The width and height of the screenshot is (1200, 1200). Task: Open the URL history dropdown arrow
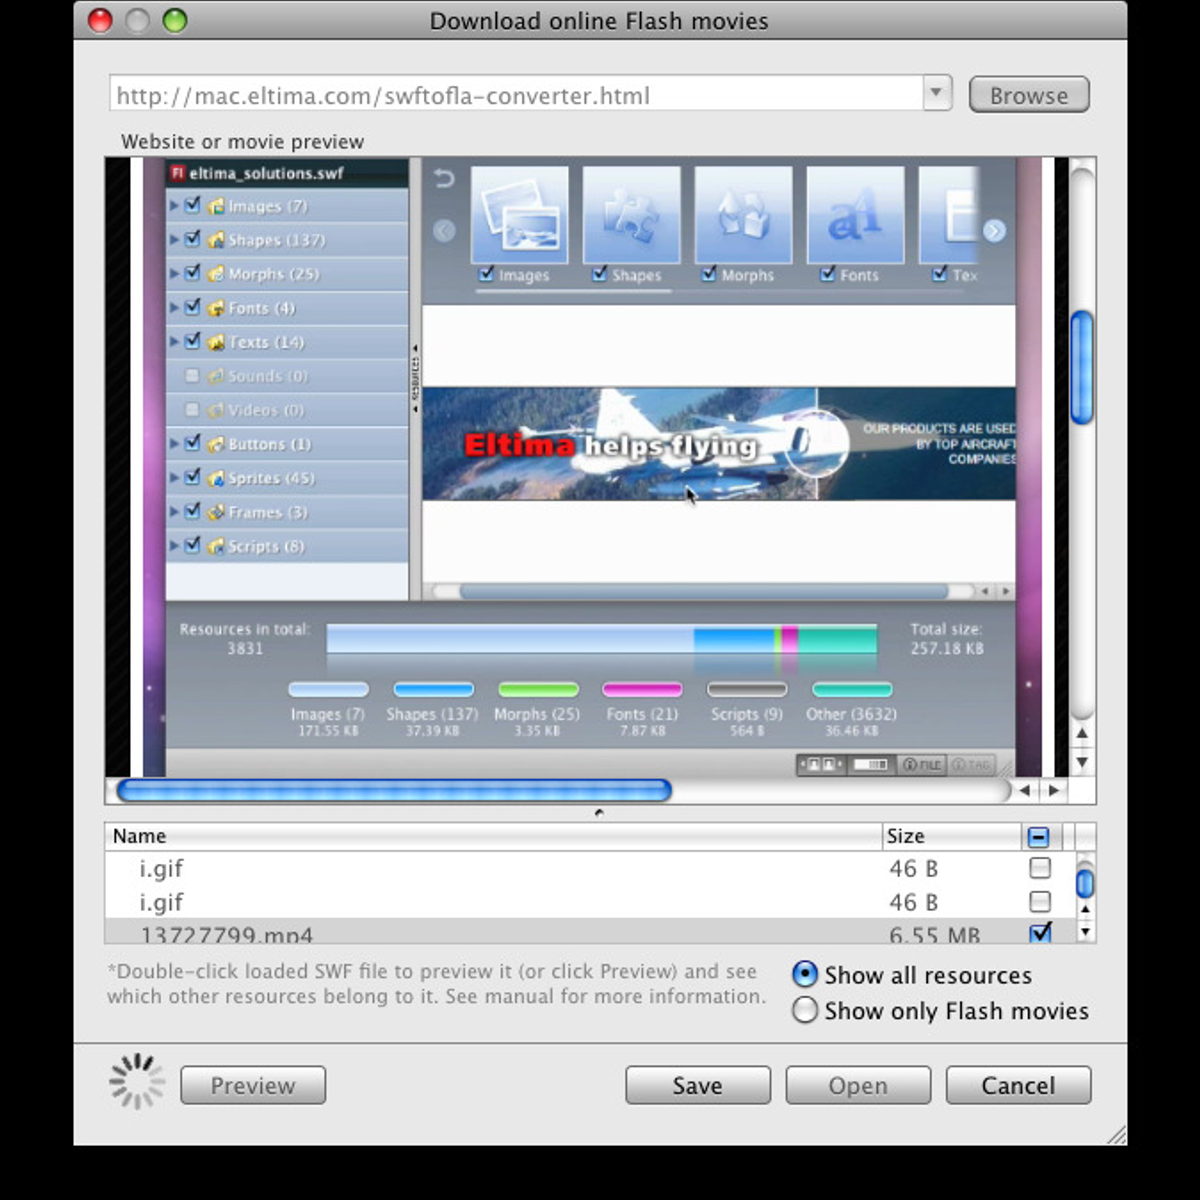click(936, 93)
